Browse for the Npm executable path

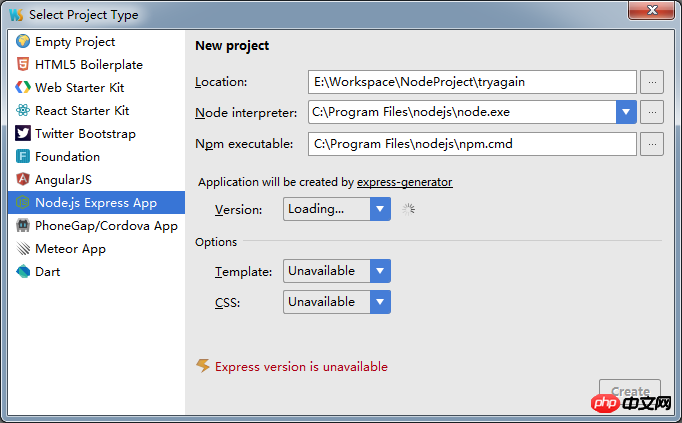652,144
